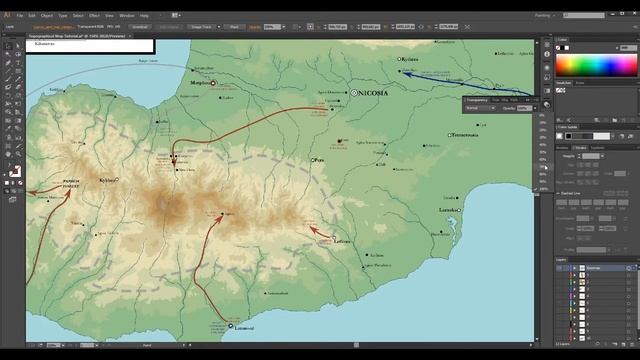Select the Width tool
This screenshot has height=360, width=640.
(x=8, y=103)
